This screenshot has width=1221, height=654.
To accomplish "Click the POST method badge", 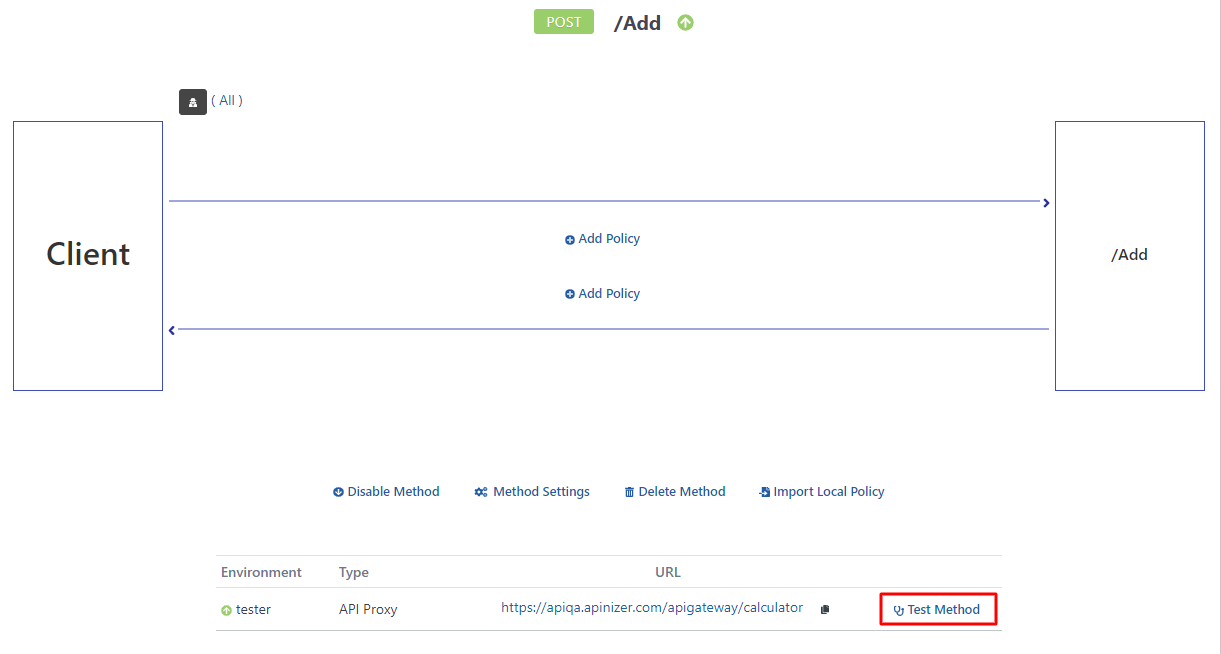I will (x=563, y=22).
